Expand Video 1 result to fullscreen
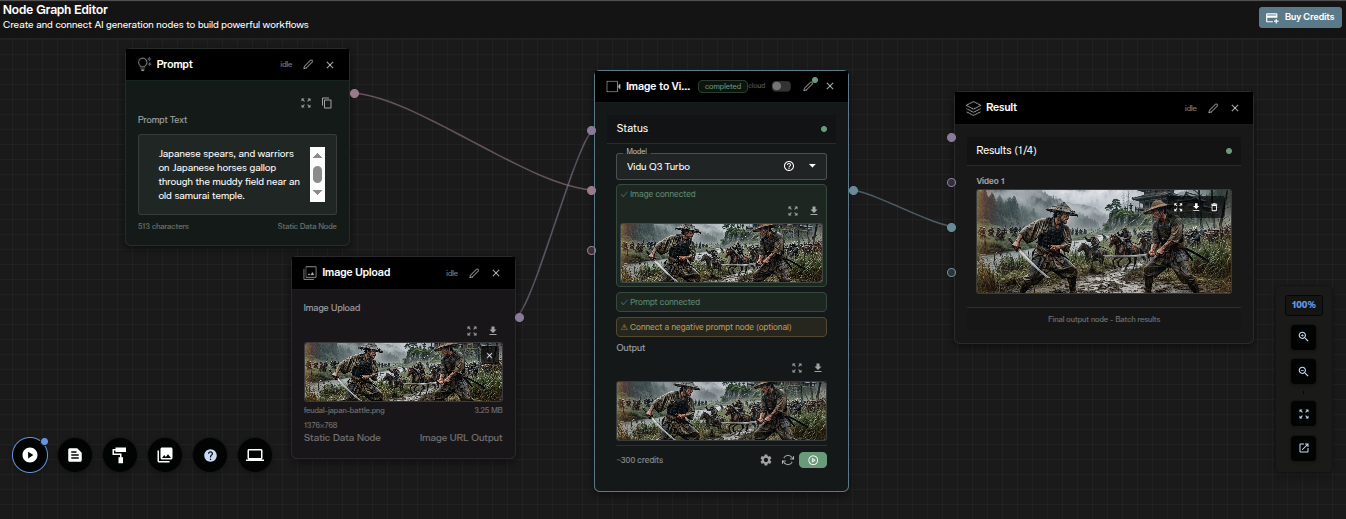 (1178, 207)
